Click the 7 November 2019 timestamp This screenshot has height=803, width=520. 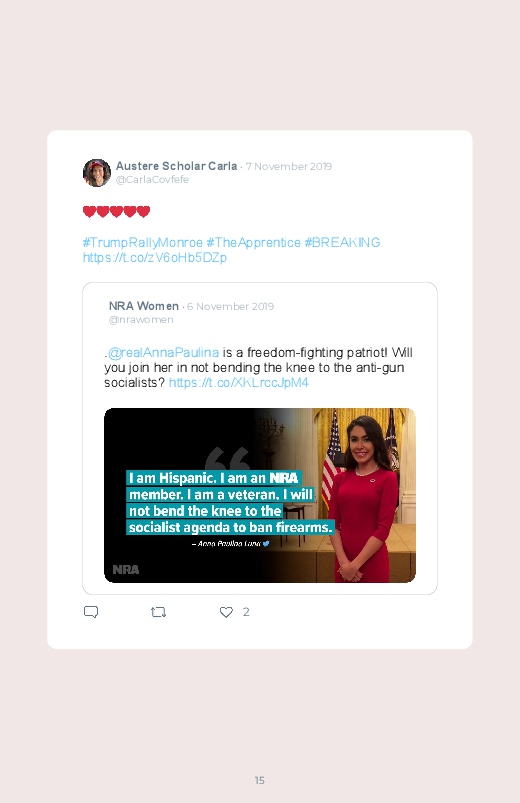288,166
